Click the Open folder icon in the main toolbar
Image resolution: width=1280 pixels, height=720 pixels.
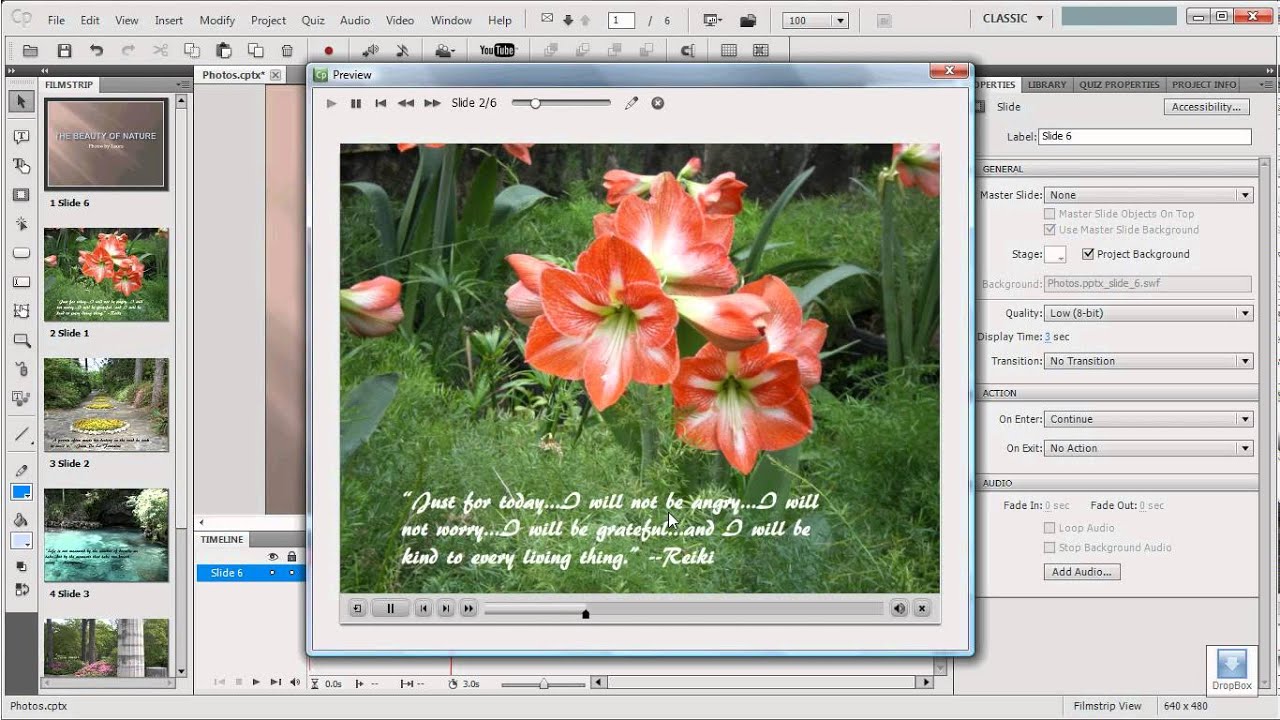click(30, 51)
